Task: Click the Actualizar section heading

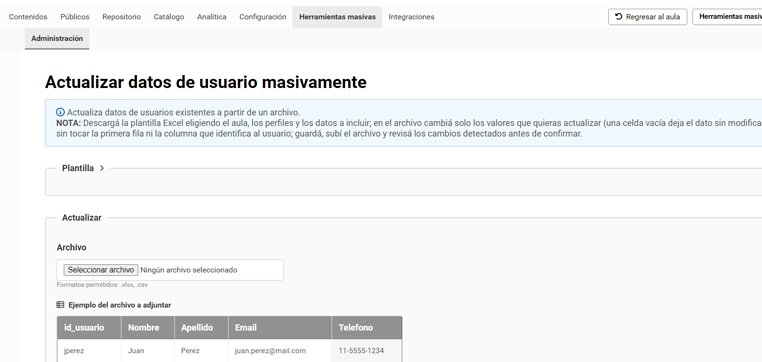Action: (x=82, y=218)
